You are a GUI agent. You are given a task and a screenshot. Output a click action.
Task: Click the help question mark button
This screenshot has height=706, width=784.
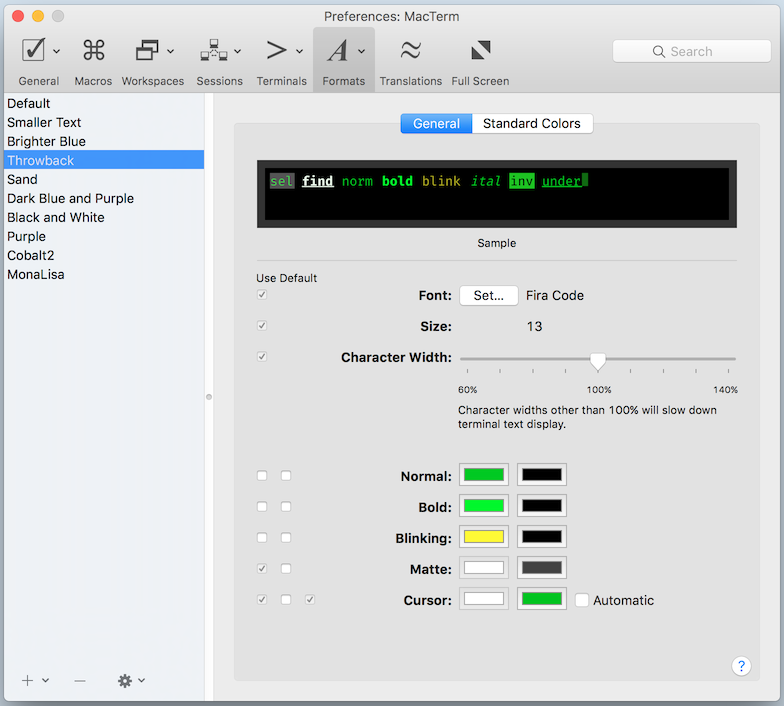tap(741, 666)
